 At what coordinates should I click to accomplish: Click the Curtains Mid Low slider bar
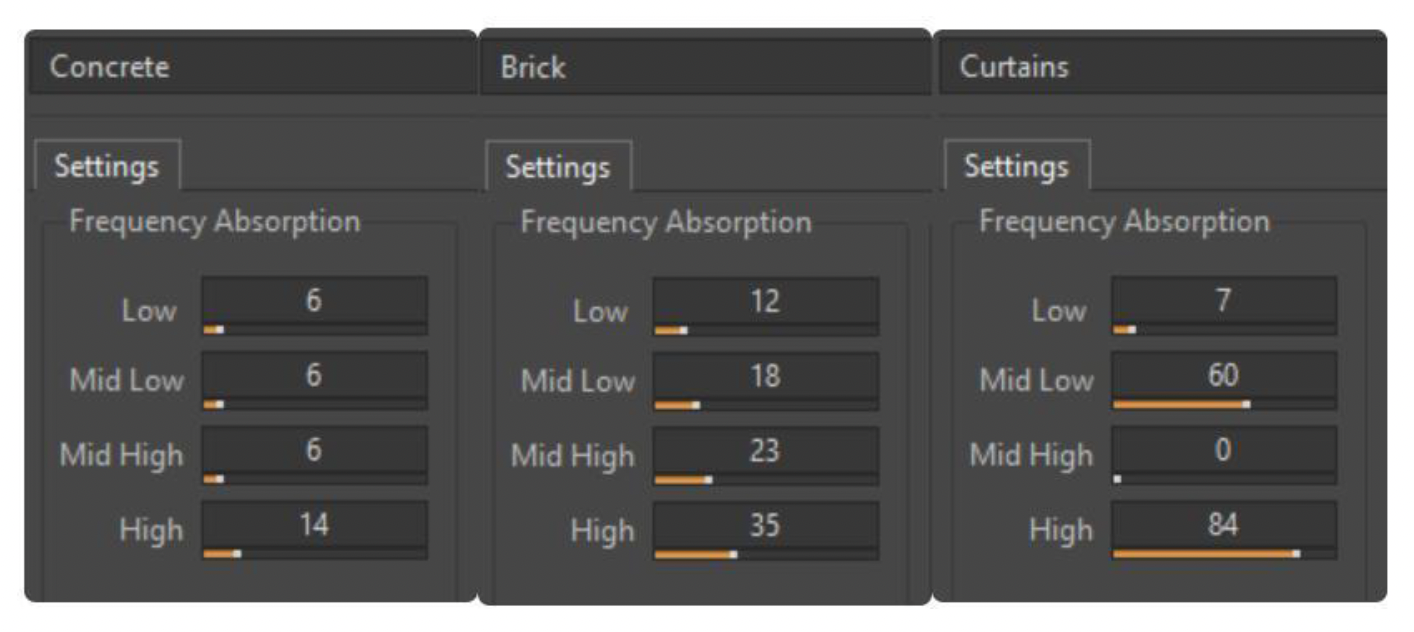pyautogui.click(x=1223, y=404)
